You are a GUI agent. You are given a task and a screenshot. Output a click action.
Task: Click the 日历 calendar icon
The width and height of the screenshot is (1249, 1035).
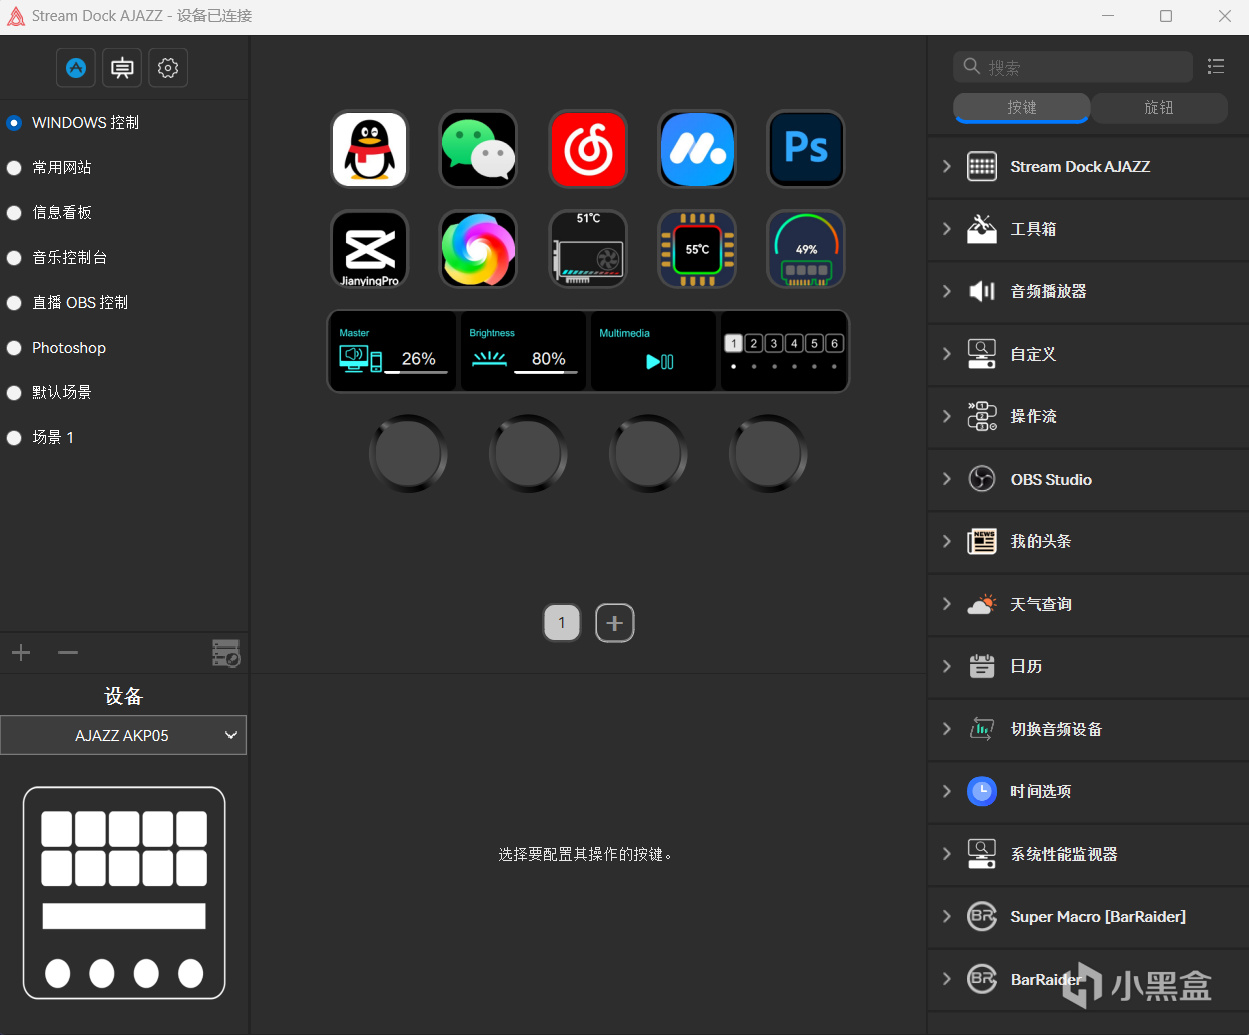tap(982, 666)
